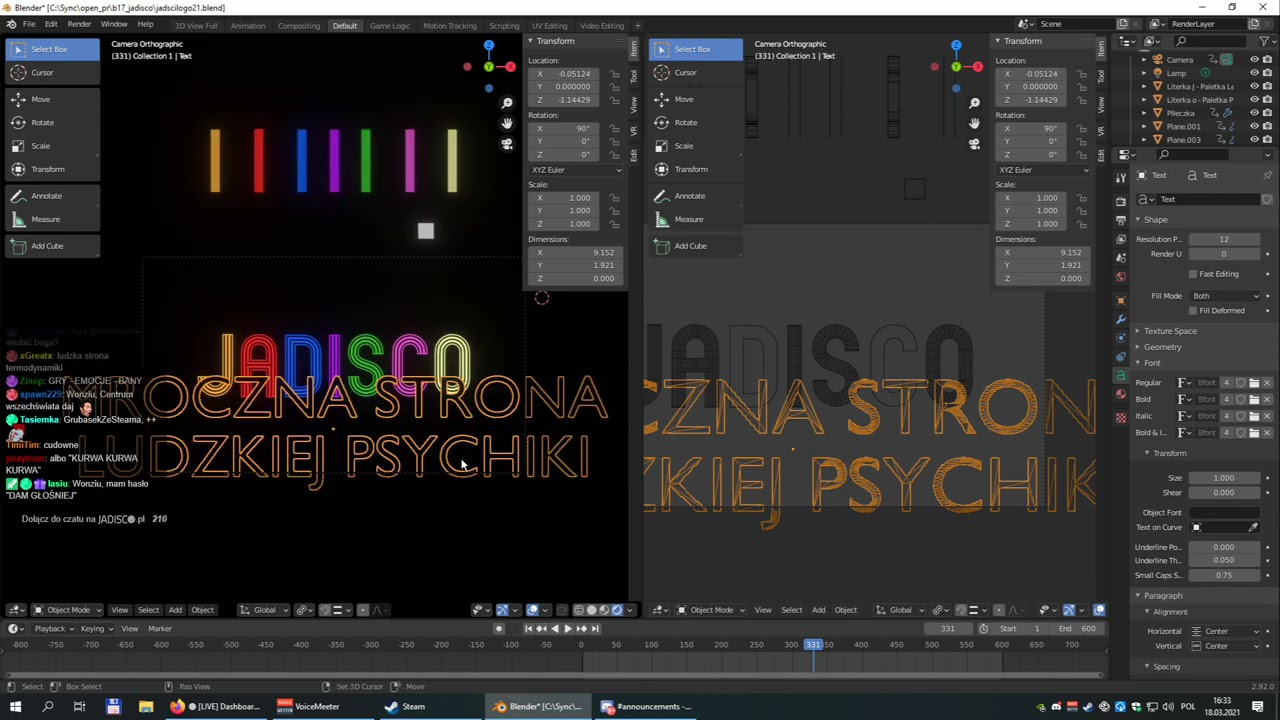Click zoom magnifier in right viewport
This screenshot has height=720, width=1280.
point(974,103)
